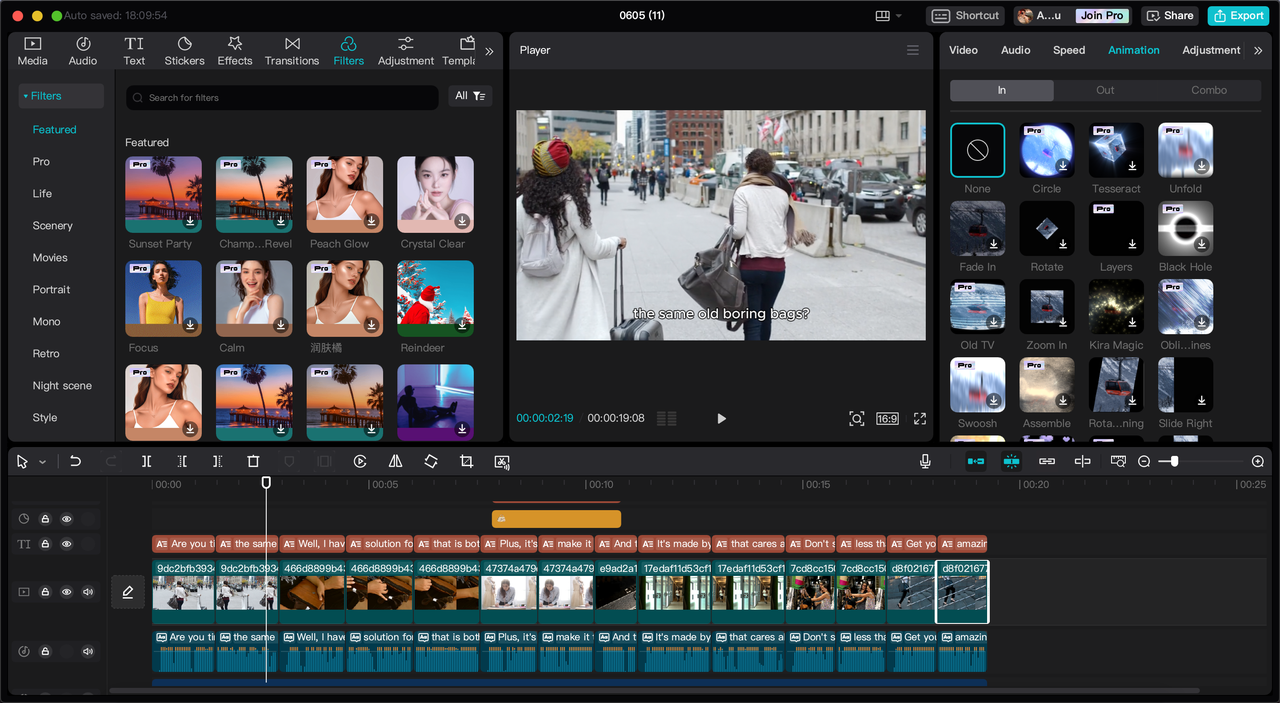The height and width of the screenshot is (703, 1280).
Task: Toggle visibility eye of the top sticker track
Action: 67,519
